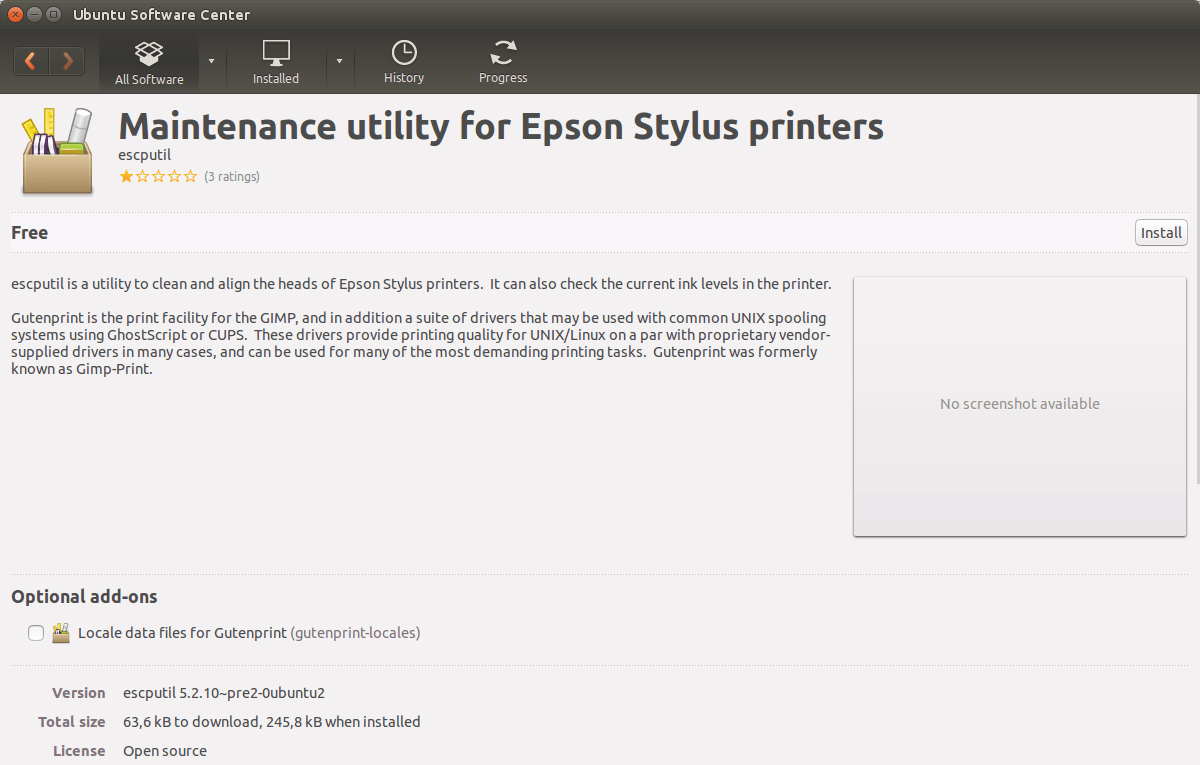Minimize the Ubuntu Software Center window
1200x765 pixels.
[34, 15]
